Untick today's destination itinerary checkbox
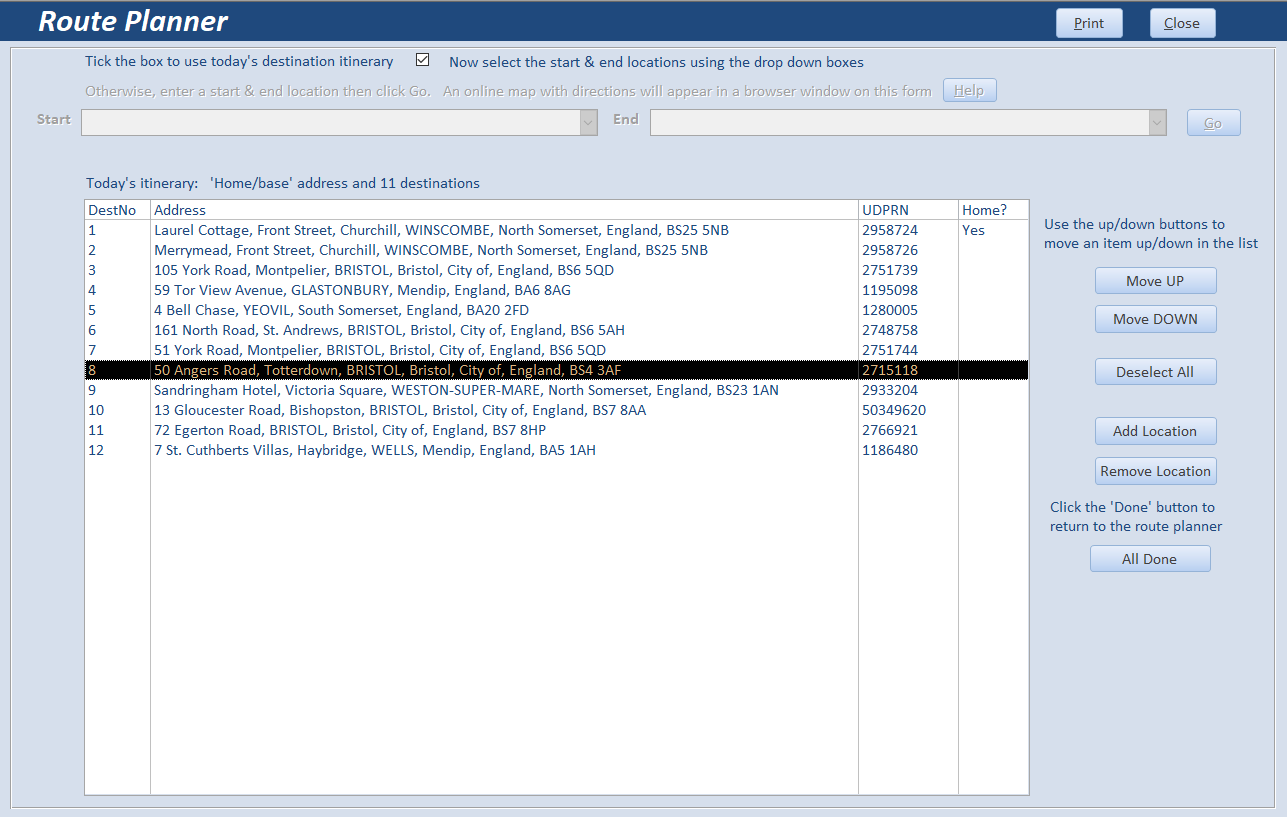Screen dimensions: 1287x817 click(422, 60)
